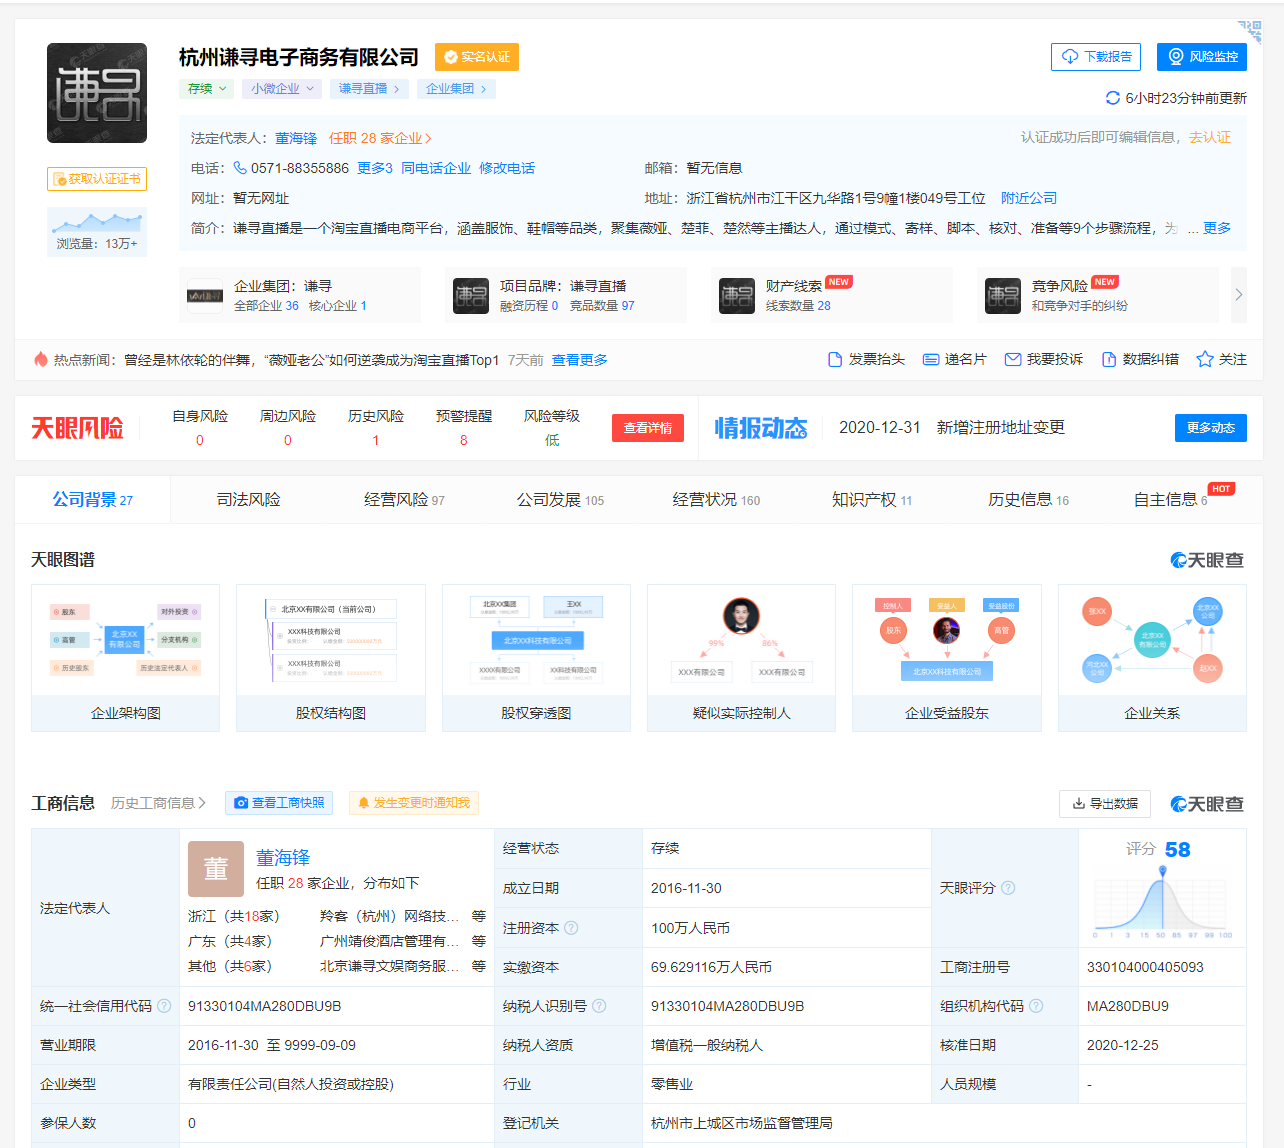Click the 同电话企业 link
This screenshot has width=1284, height=1148.
(x=436, y=168)
